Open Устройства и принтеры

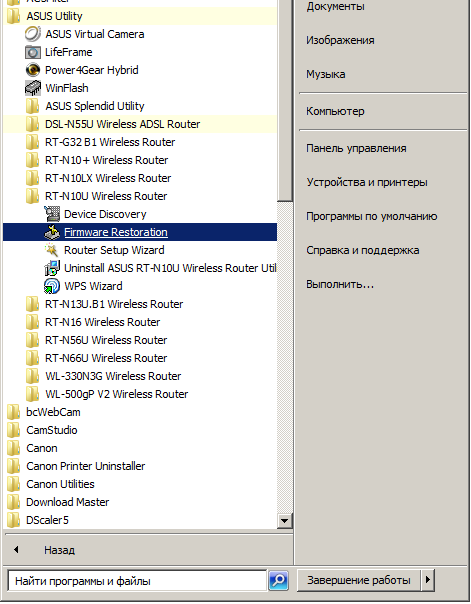pos(367,182)
